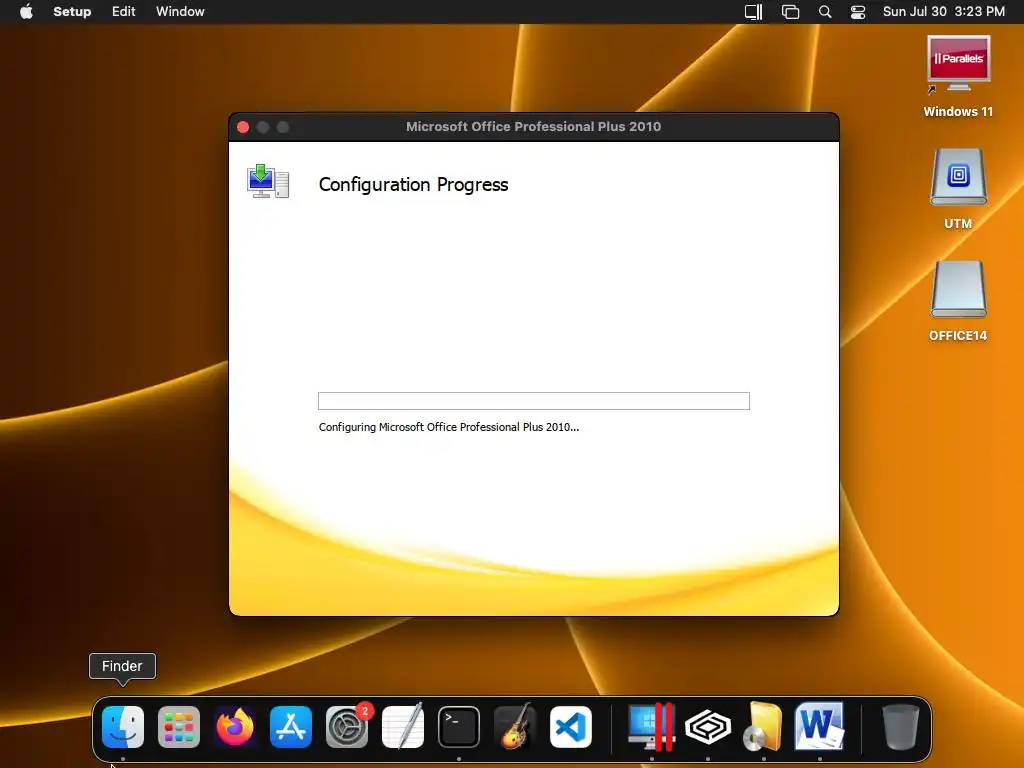Image resolution: width=1024 pixels, height=768 pixels.
Task: Click the configuration progress bar
Action: (534, 401)
